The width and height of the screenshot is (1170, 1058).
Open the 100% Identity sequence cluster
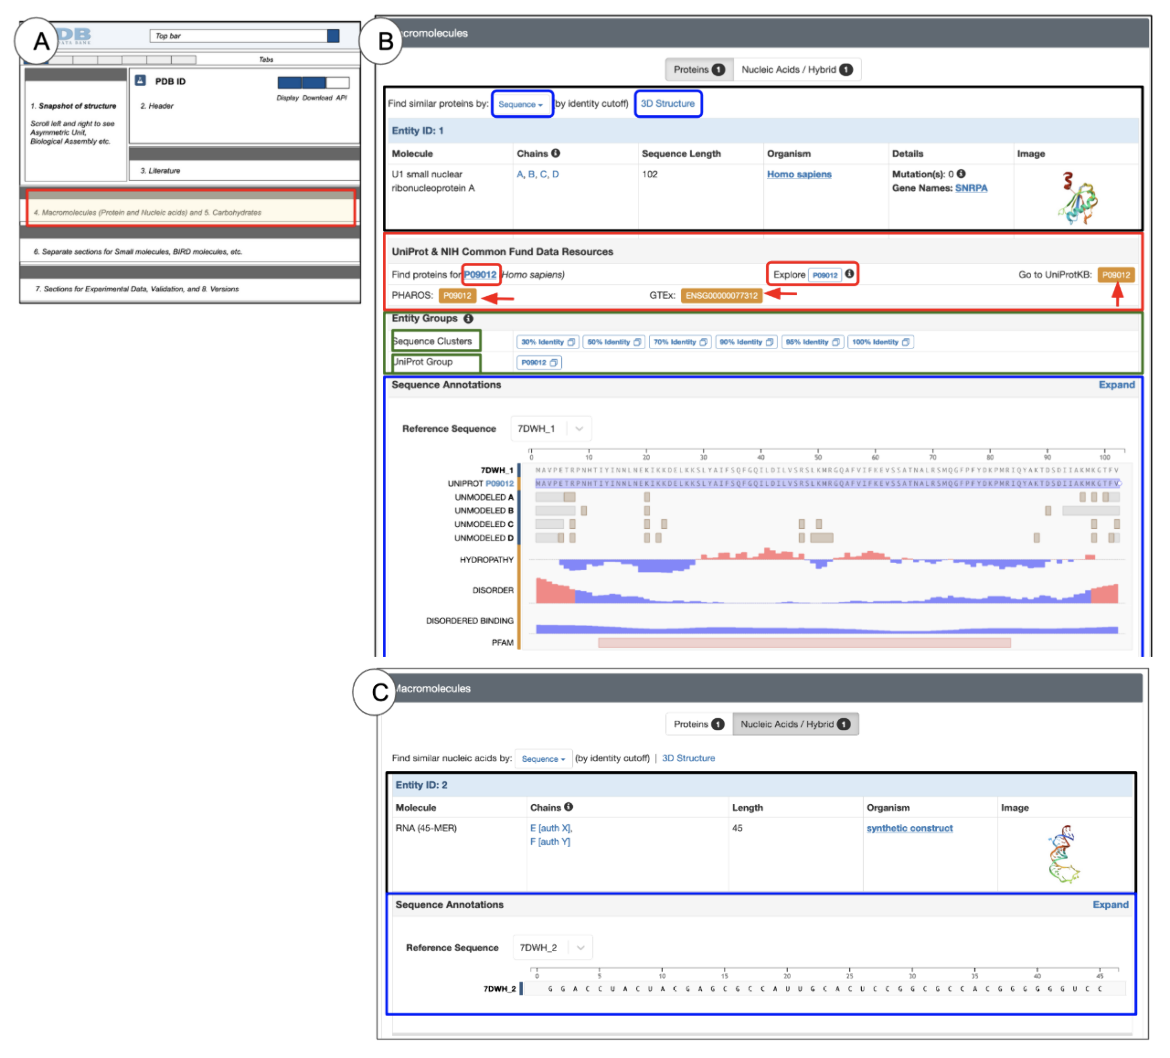pos(880,342)
